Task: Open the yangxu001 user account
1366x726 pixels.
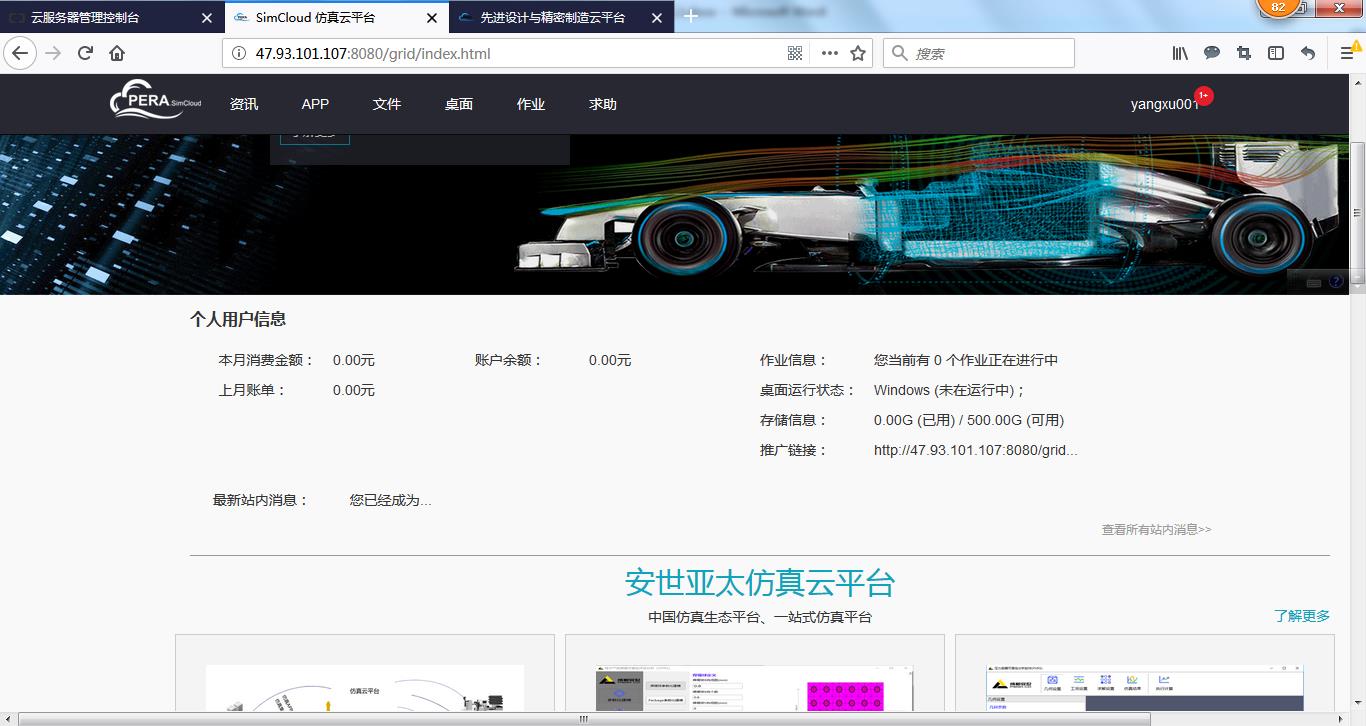Action: coord(1164,104)
